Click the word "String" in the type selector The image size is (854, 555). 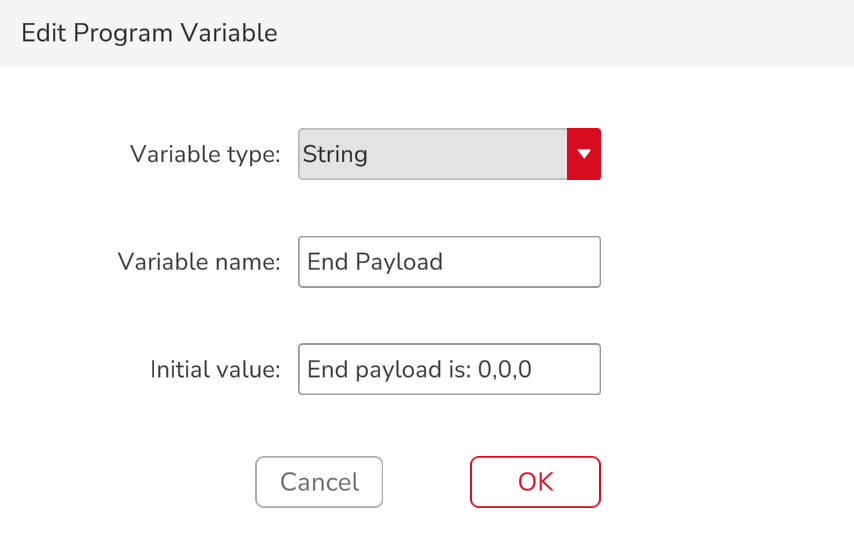pos(335,155)
